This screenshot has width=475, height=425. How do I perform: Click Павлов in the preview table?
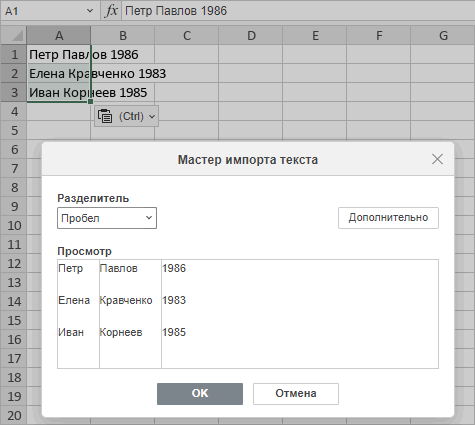point(118,268)
